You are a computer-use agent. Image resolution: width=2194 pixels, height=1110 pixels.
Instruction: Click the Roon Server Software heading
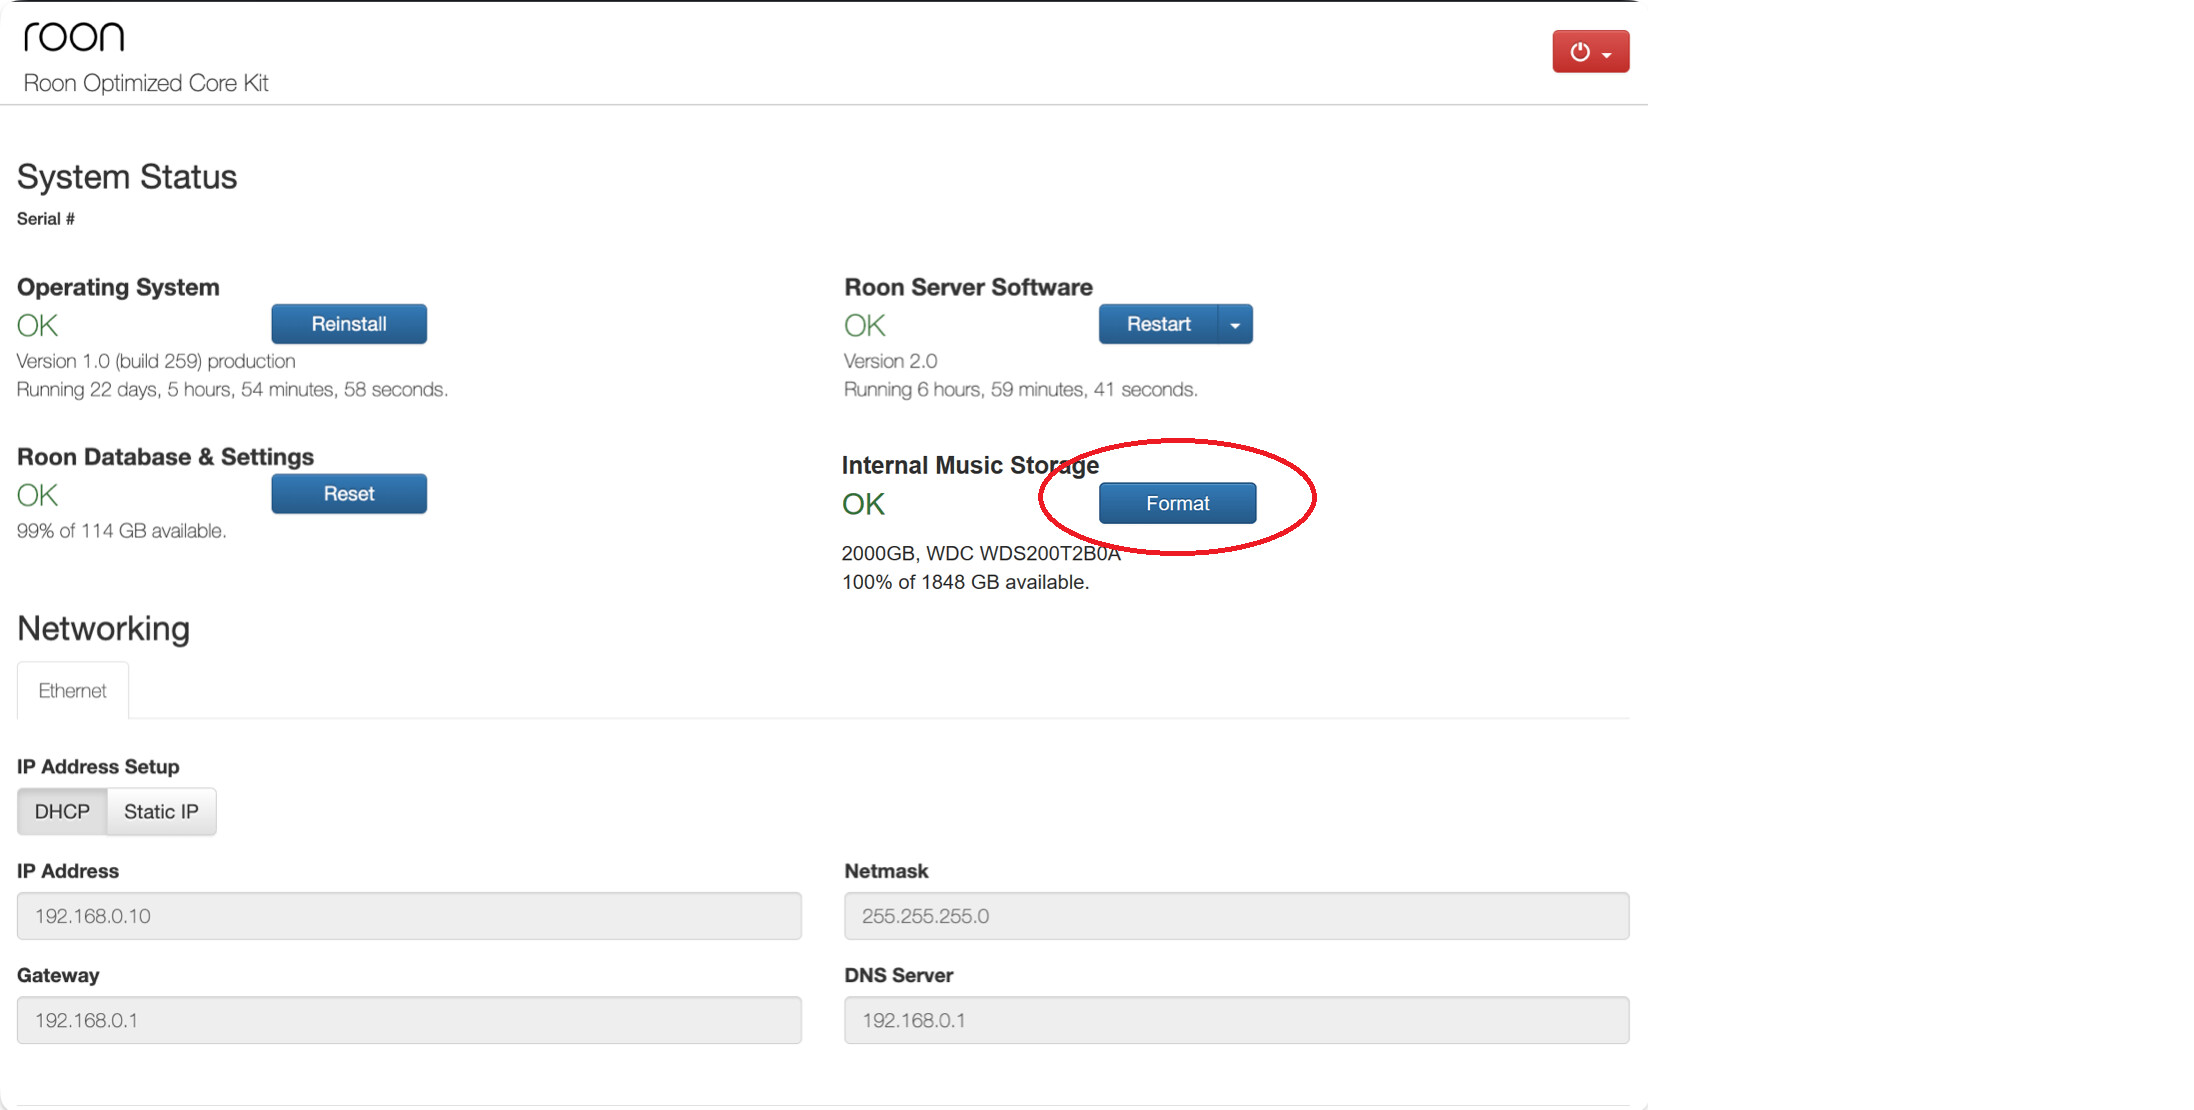(x=968, y=287)
